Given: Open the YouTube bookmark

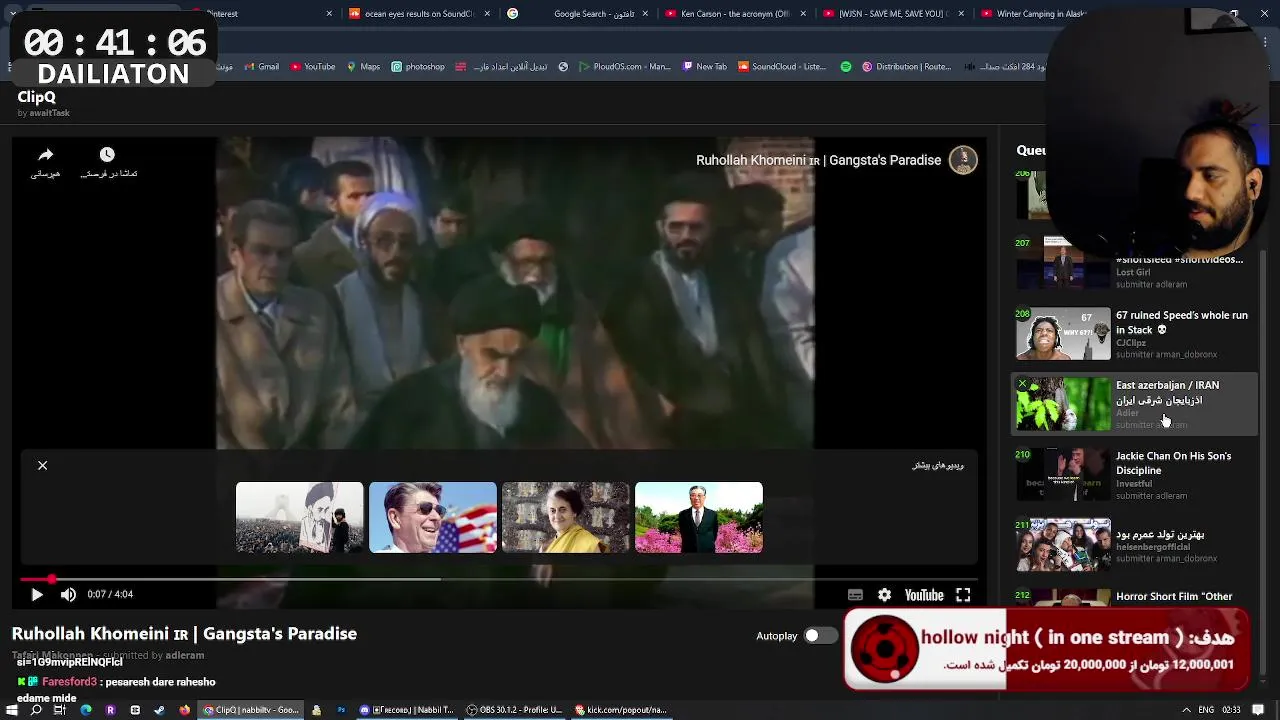Looking at the screenshot, I should tap(313, 67).
